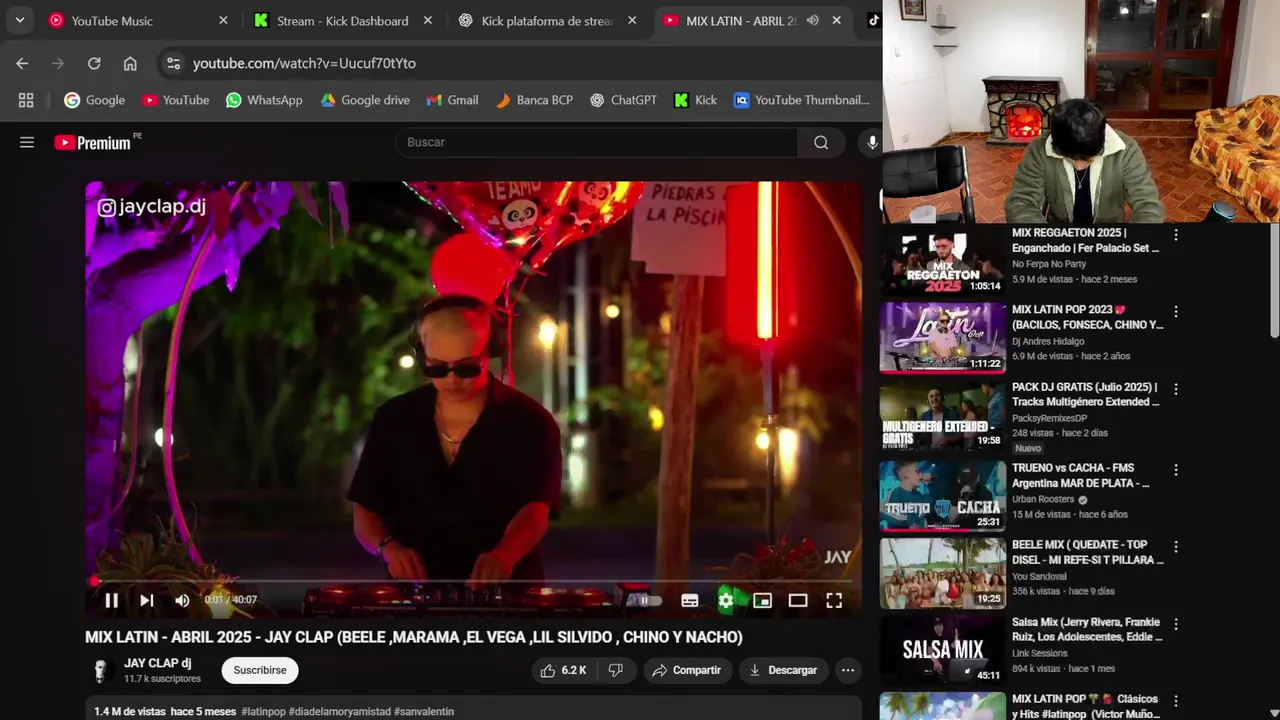Select the MIX LATIN - ABRIL tab

pos(741,20)
